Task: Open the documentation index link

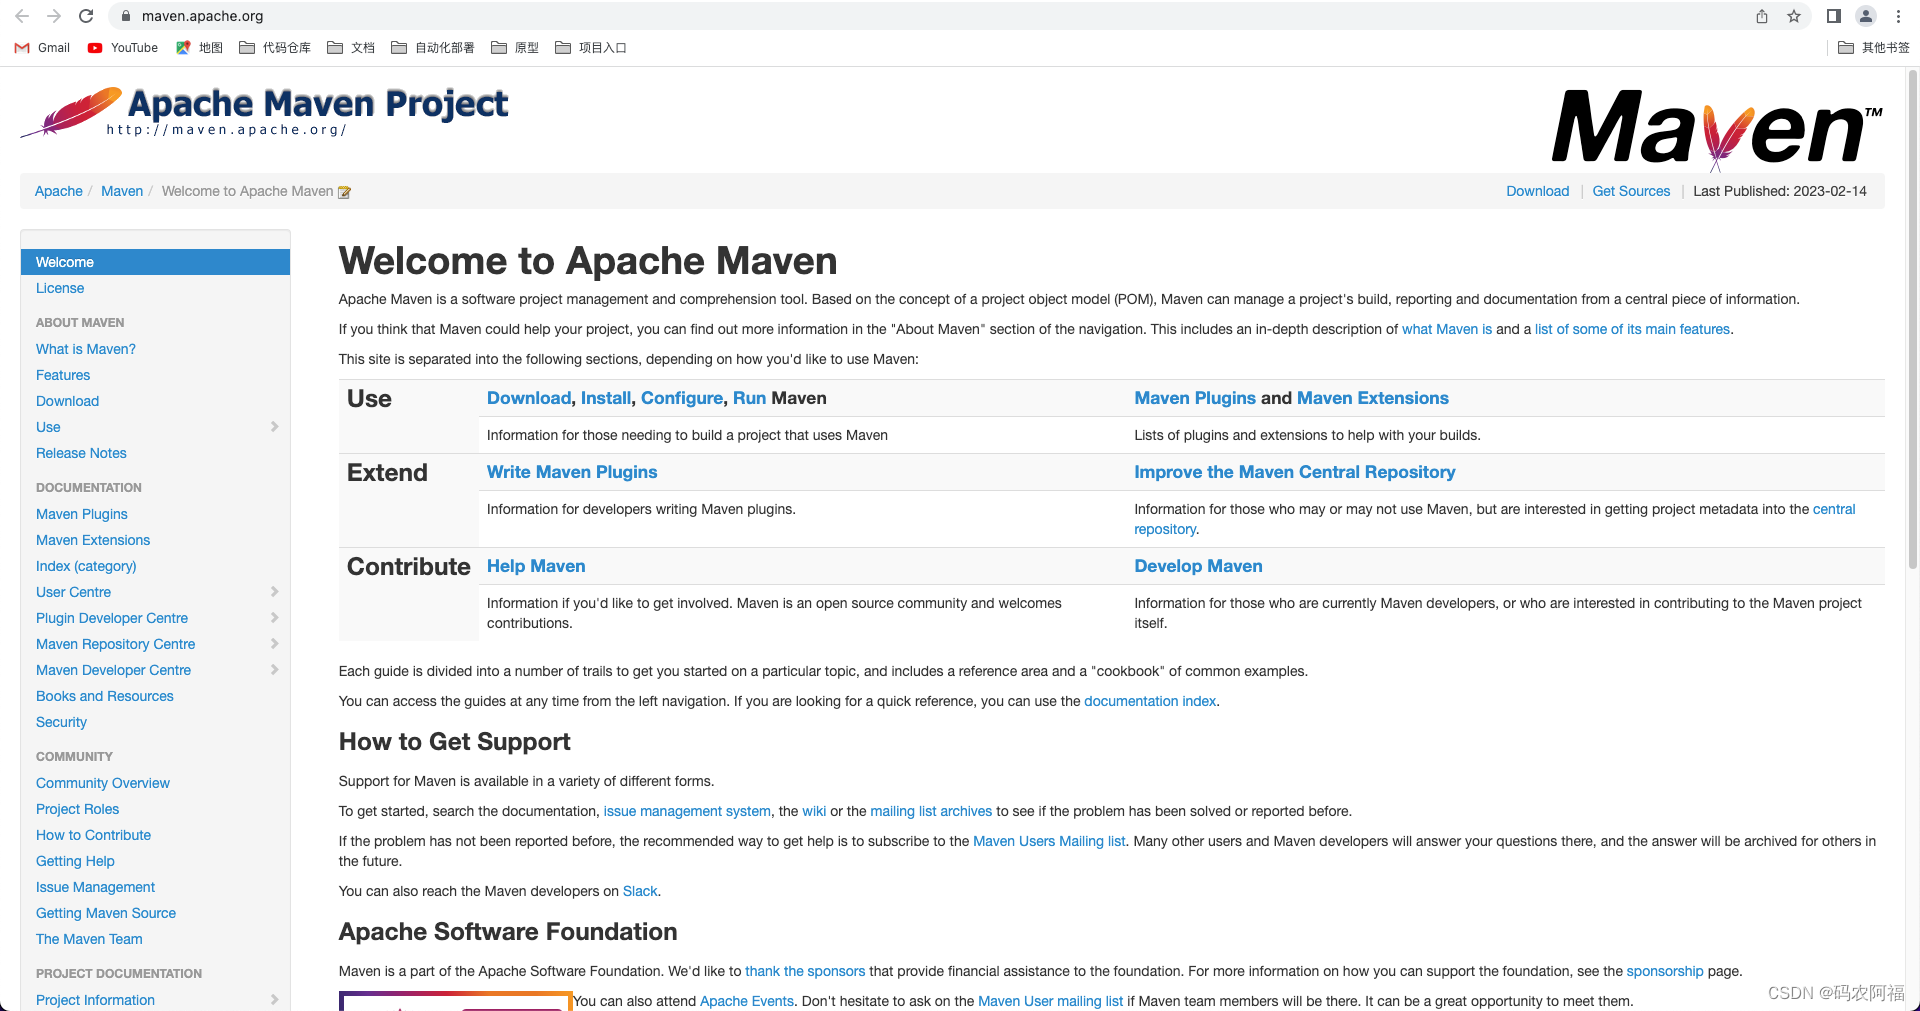Action: tap(1150, 701)
